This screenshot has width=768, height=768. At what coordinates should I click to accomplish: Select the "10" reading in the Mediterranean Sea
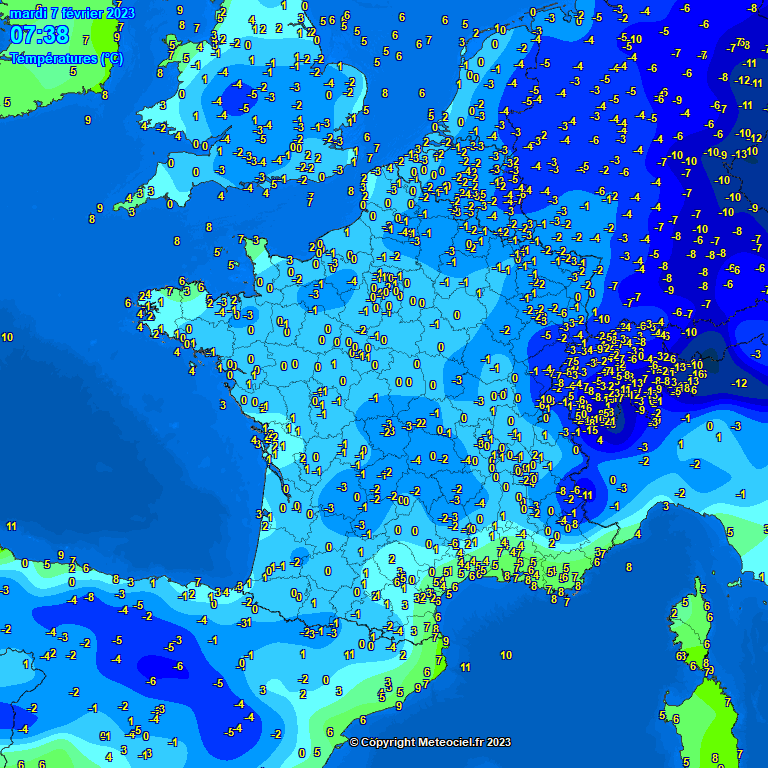(506, 655)
